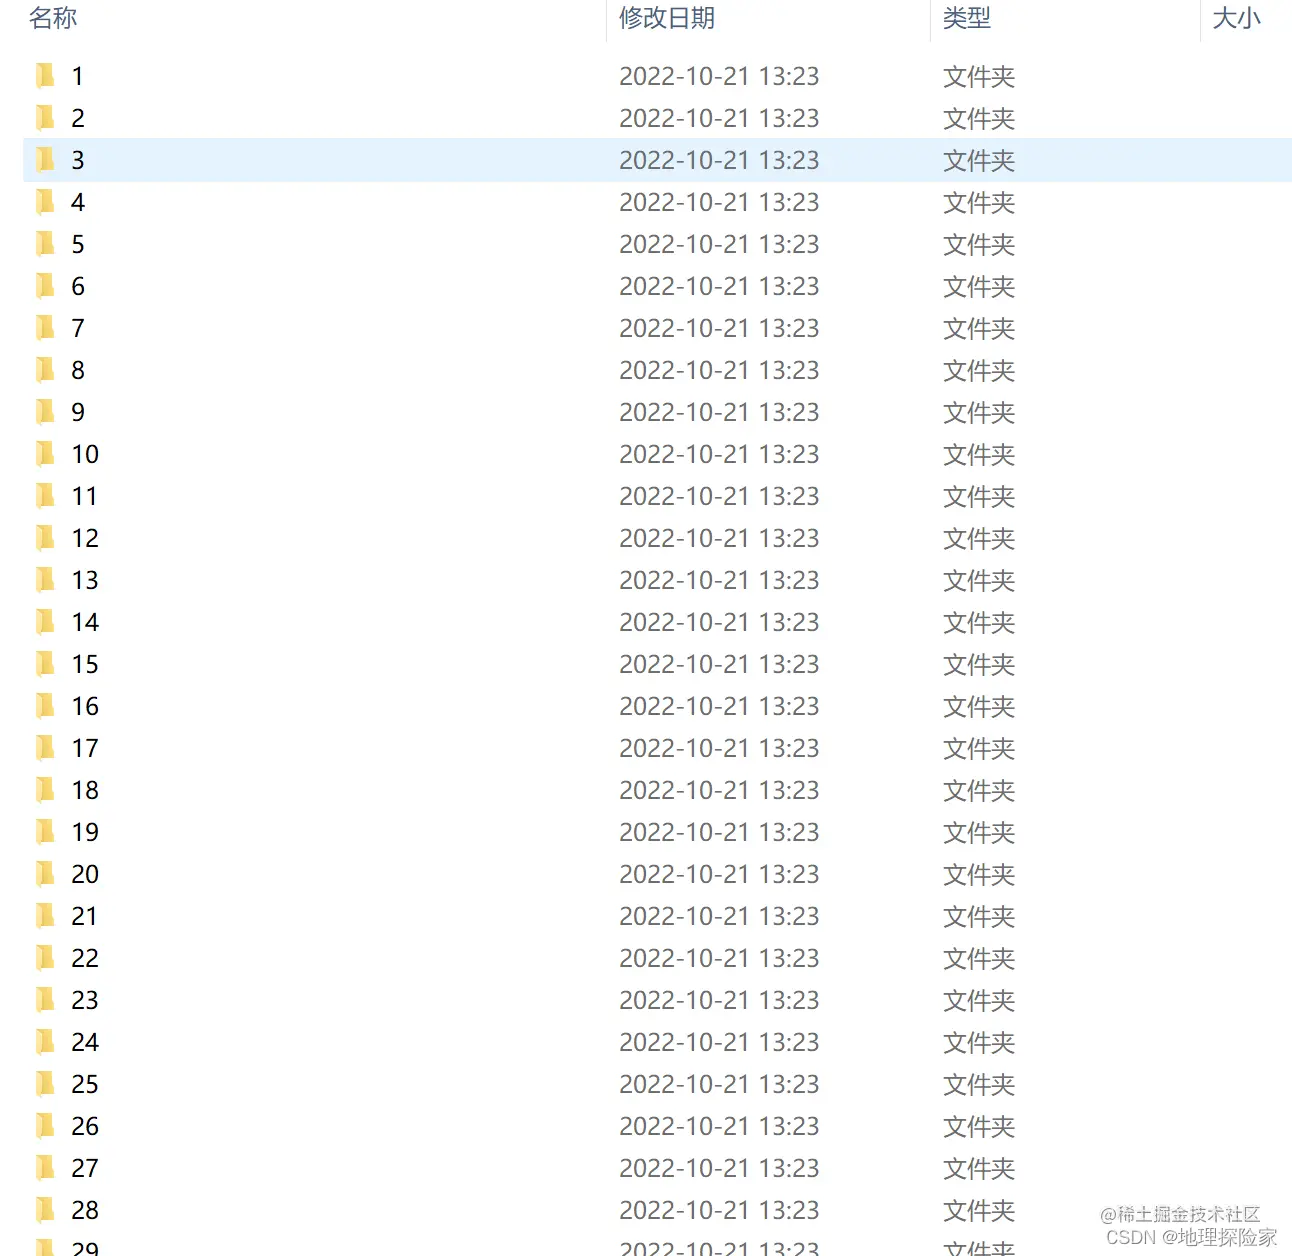
Task: Click the folder icon of folder 8
Action: click(45, 370)
